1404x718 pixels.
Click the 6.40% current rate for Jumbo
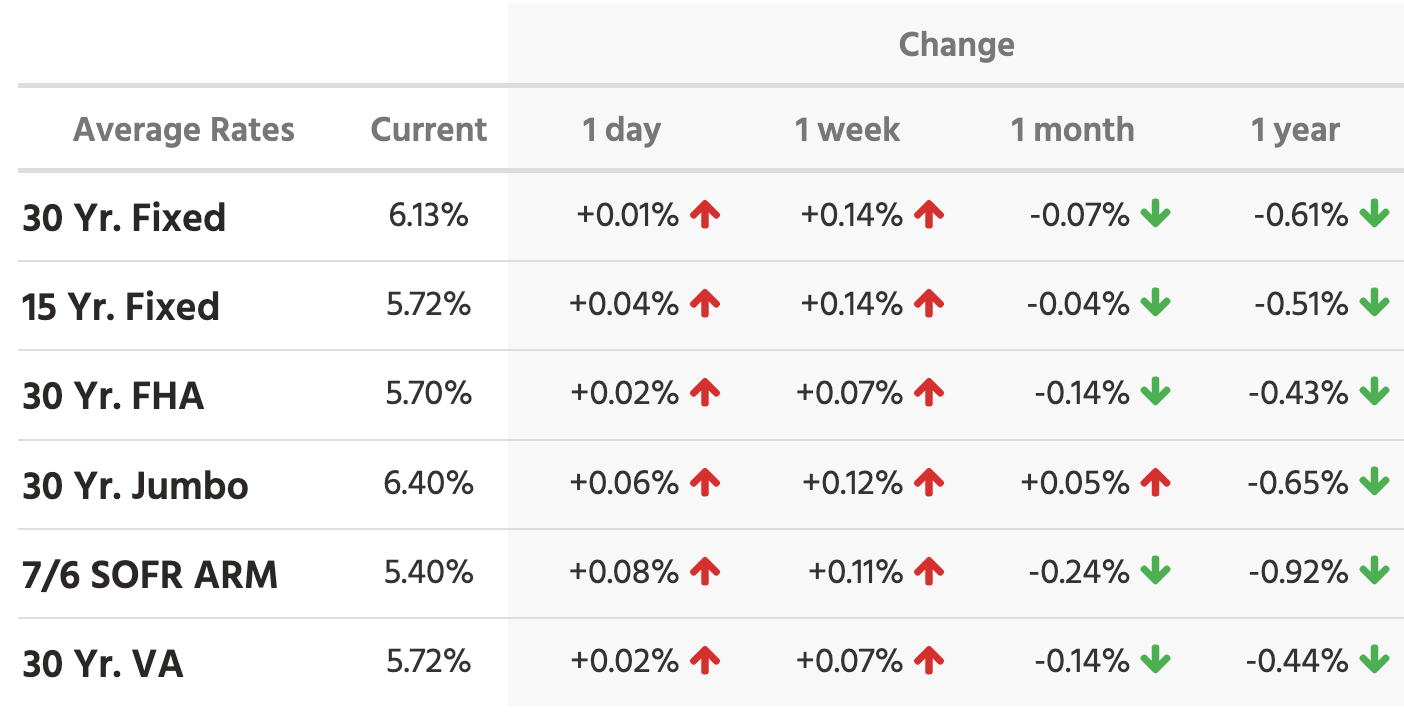(428, 484)
